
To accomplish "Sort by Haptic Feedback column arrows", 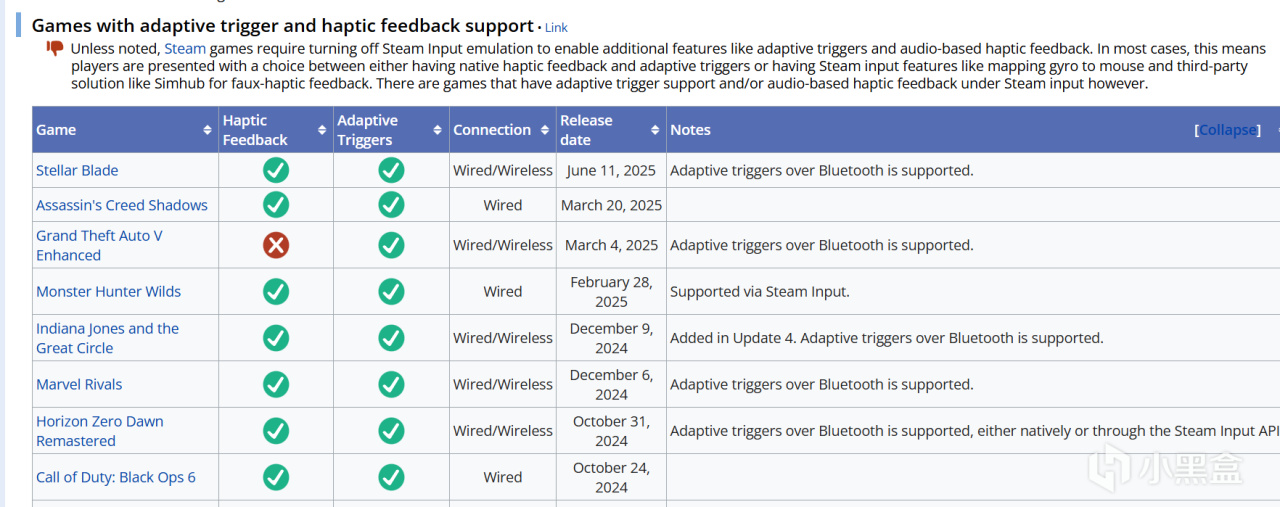I will pos(322,130).
